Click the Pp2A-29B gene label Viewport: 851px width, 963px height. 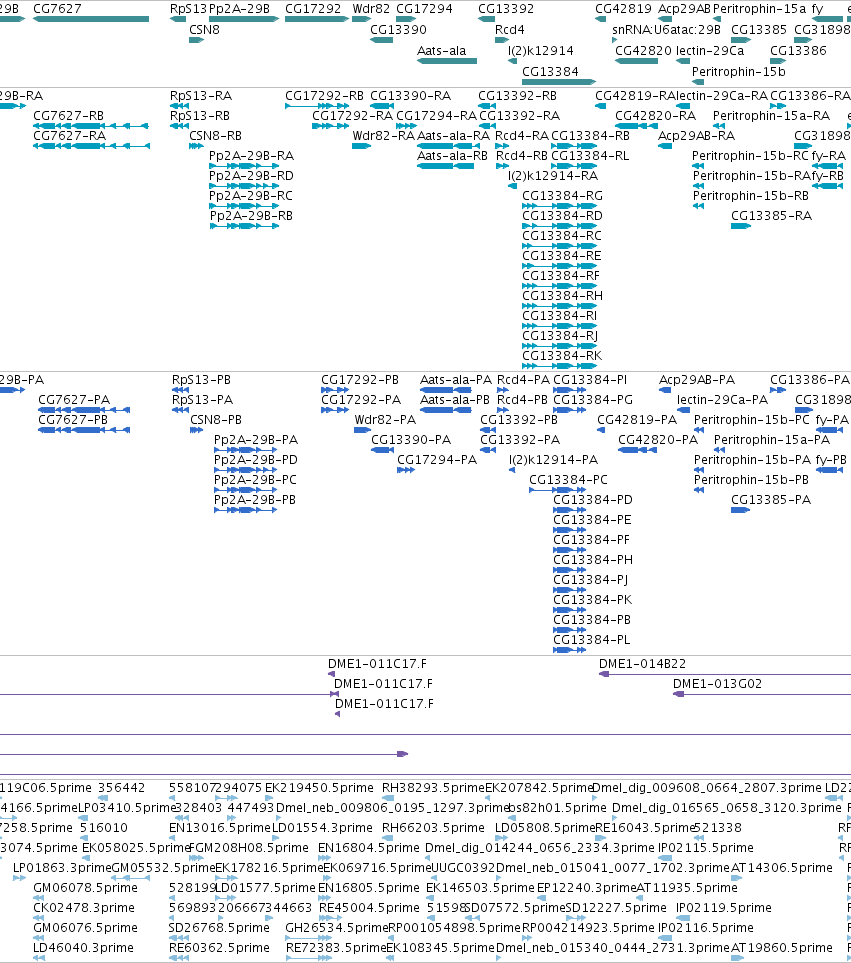click(x=239, y=9)
